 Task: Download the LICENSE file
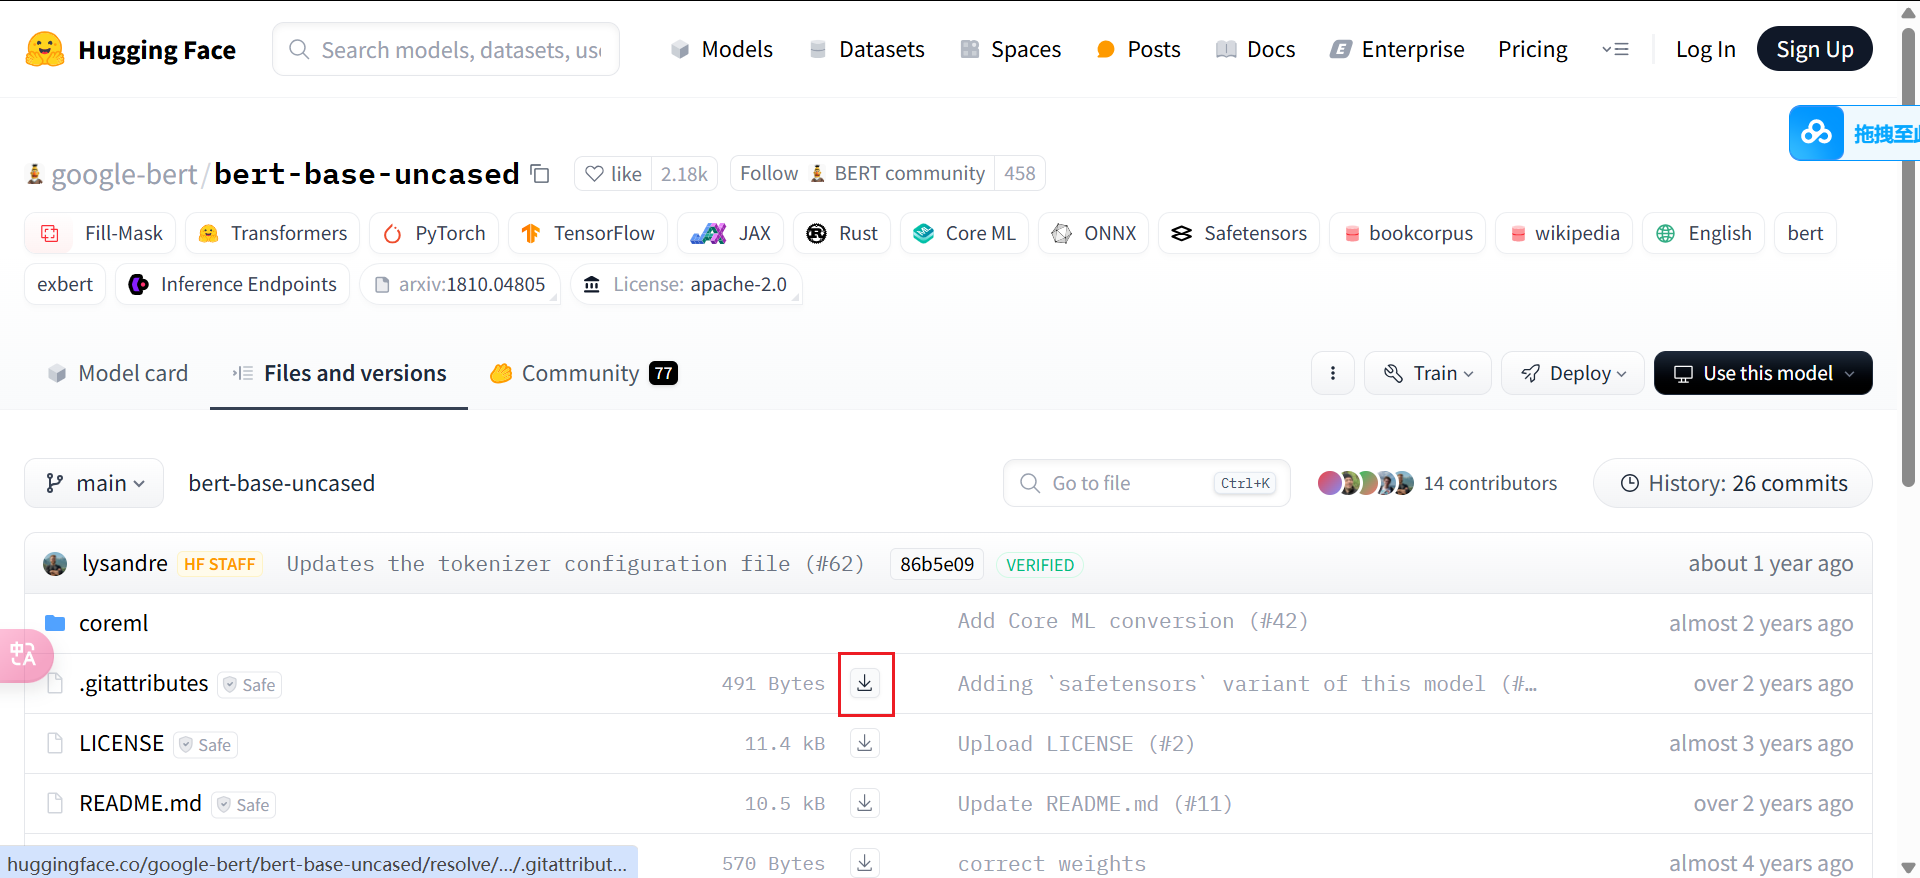click(865, 743)
